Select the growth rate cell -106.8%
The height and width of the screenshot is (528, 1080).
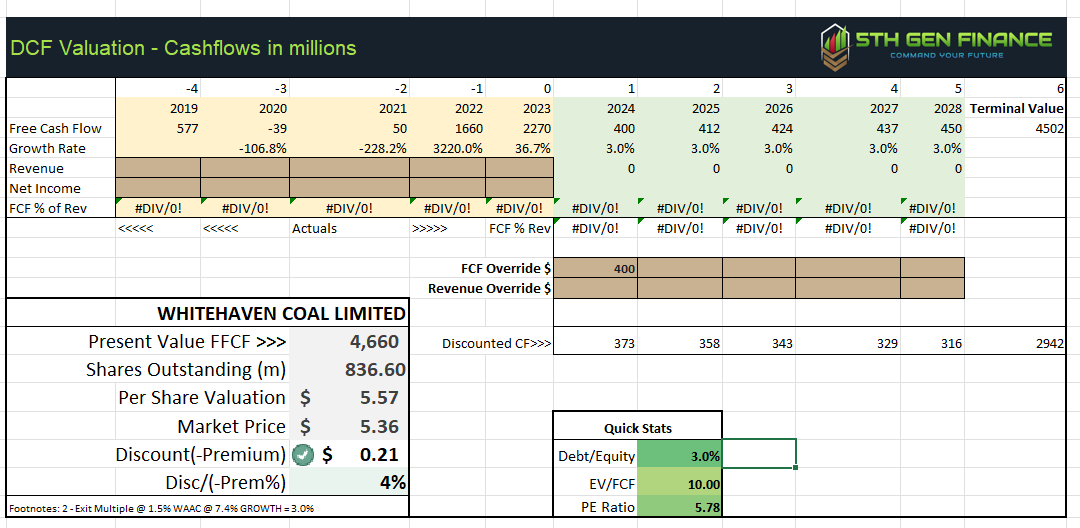pyautogui.click(x=245, y=148)
